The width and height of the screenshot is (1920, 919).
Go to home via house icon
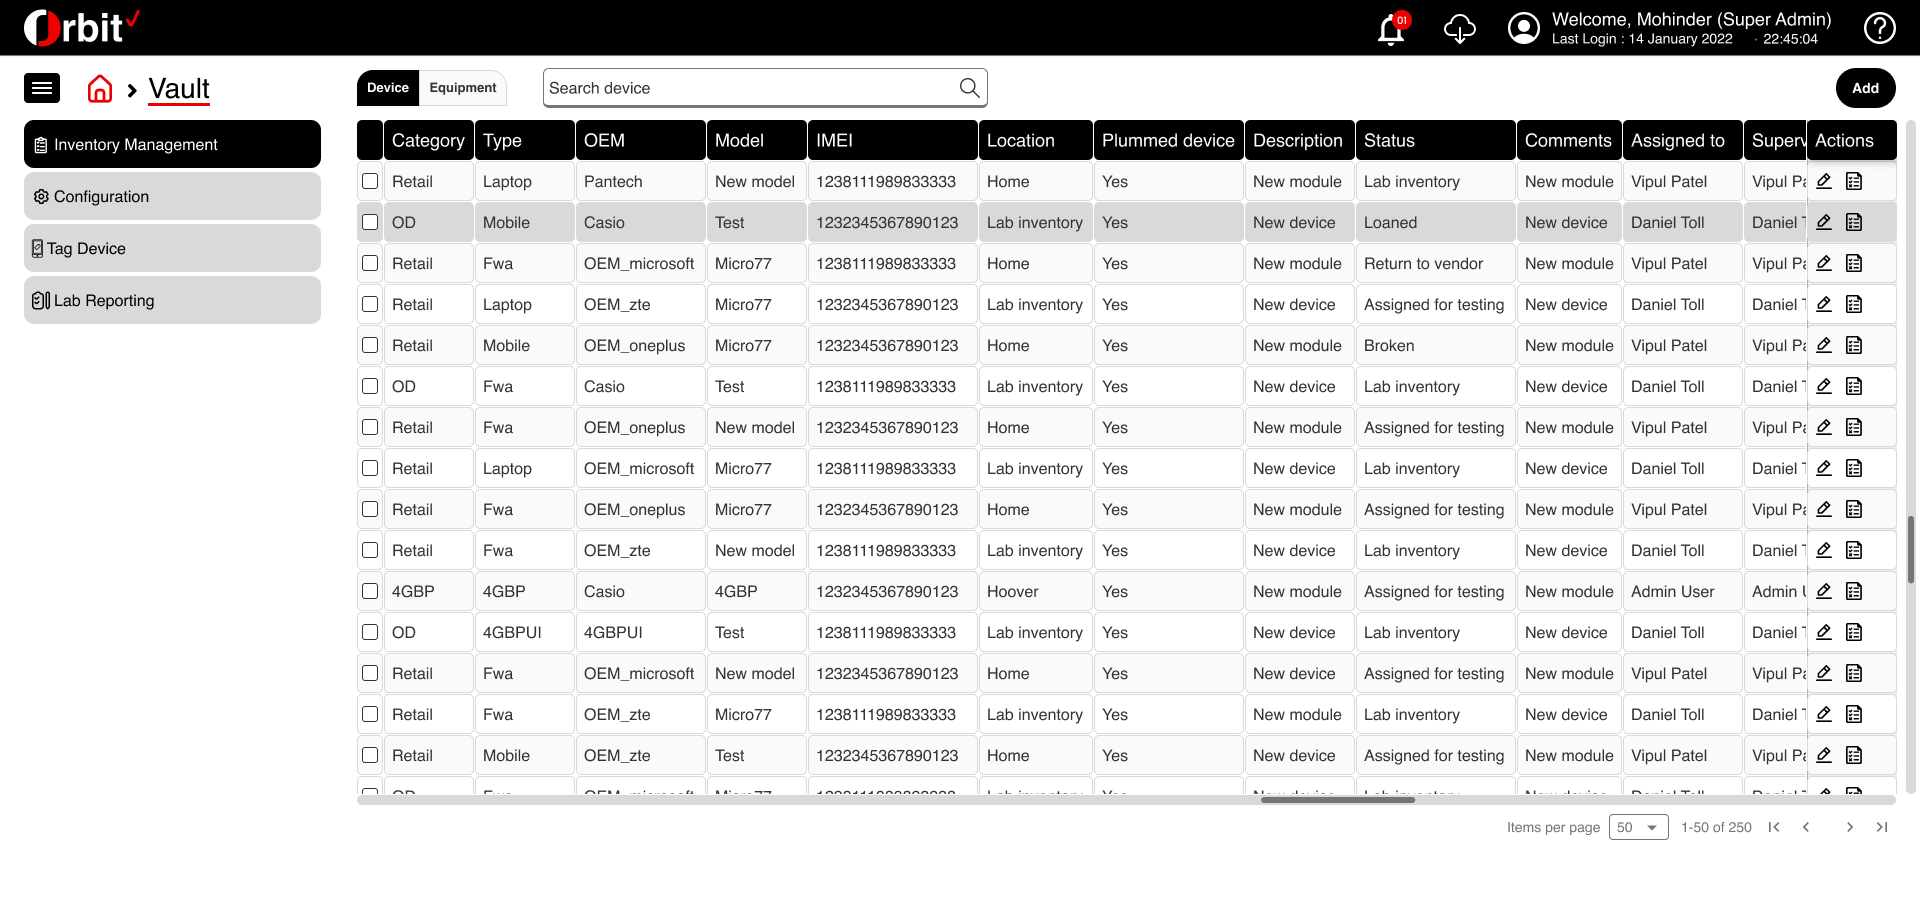100,89
